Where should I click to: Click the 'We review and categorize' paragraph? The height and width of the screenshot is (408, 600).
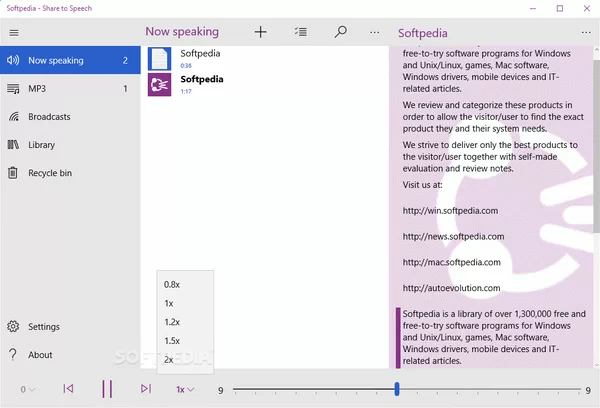pos(493,117)
